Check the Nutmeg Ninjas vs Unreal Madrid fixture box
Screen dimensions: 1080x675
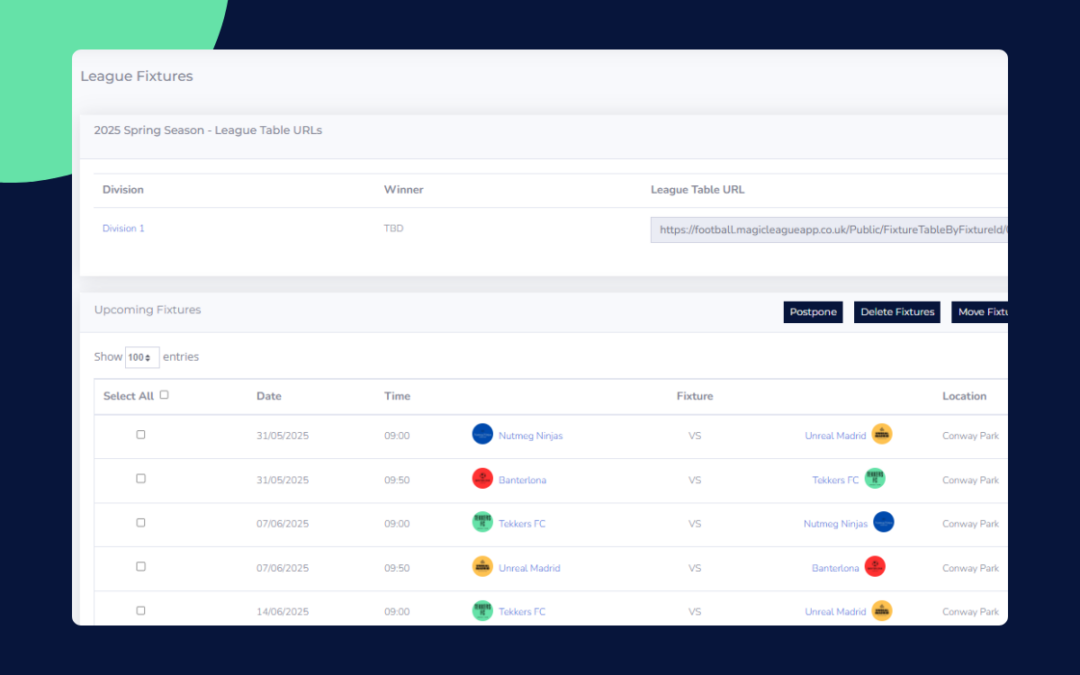141,435
